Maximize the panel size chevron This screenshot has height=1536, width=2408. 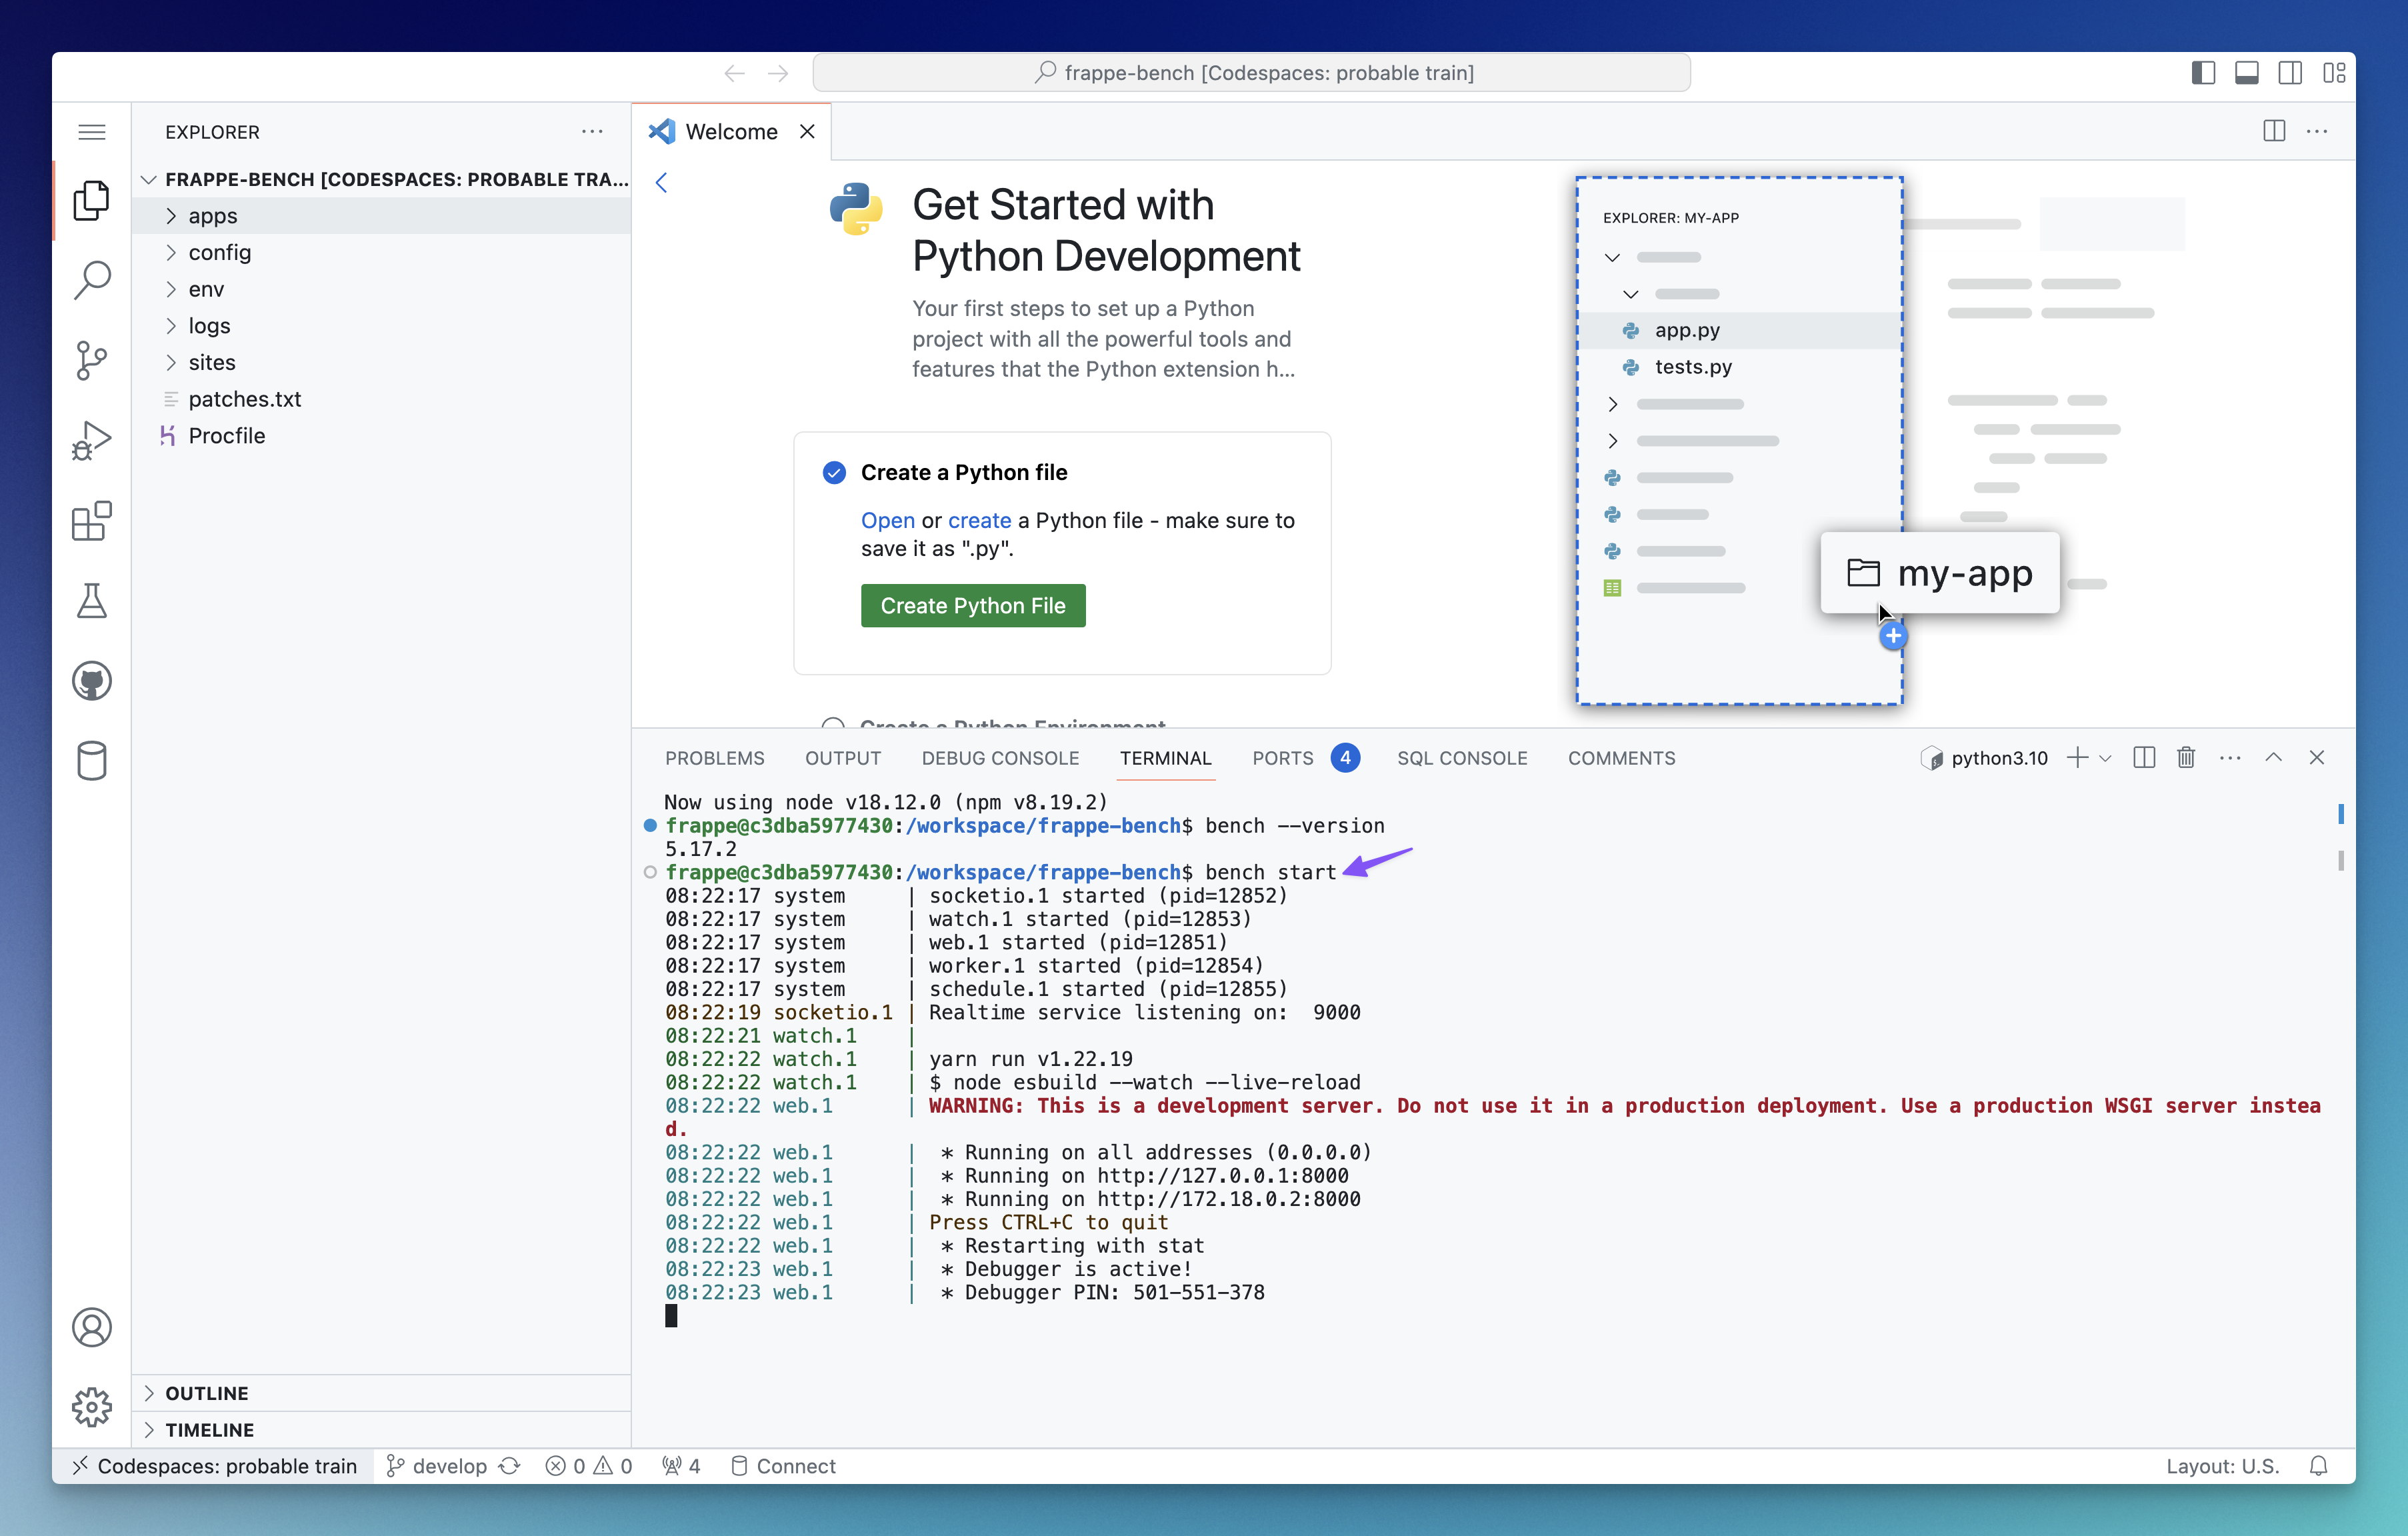(2273, 757)
